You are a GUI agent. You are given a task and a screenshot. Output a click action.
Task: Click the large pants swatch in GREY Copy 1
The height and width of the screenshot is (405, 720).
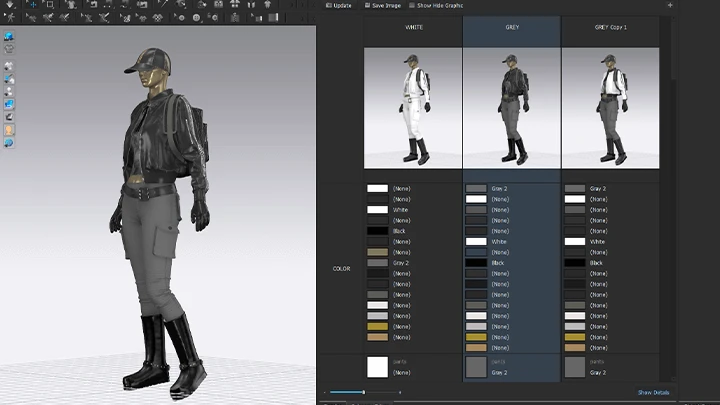pyautogui.click(x=575, y=367)
